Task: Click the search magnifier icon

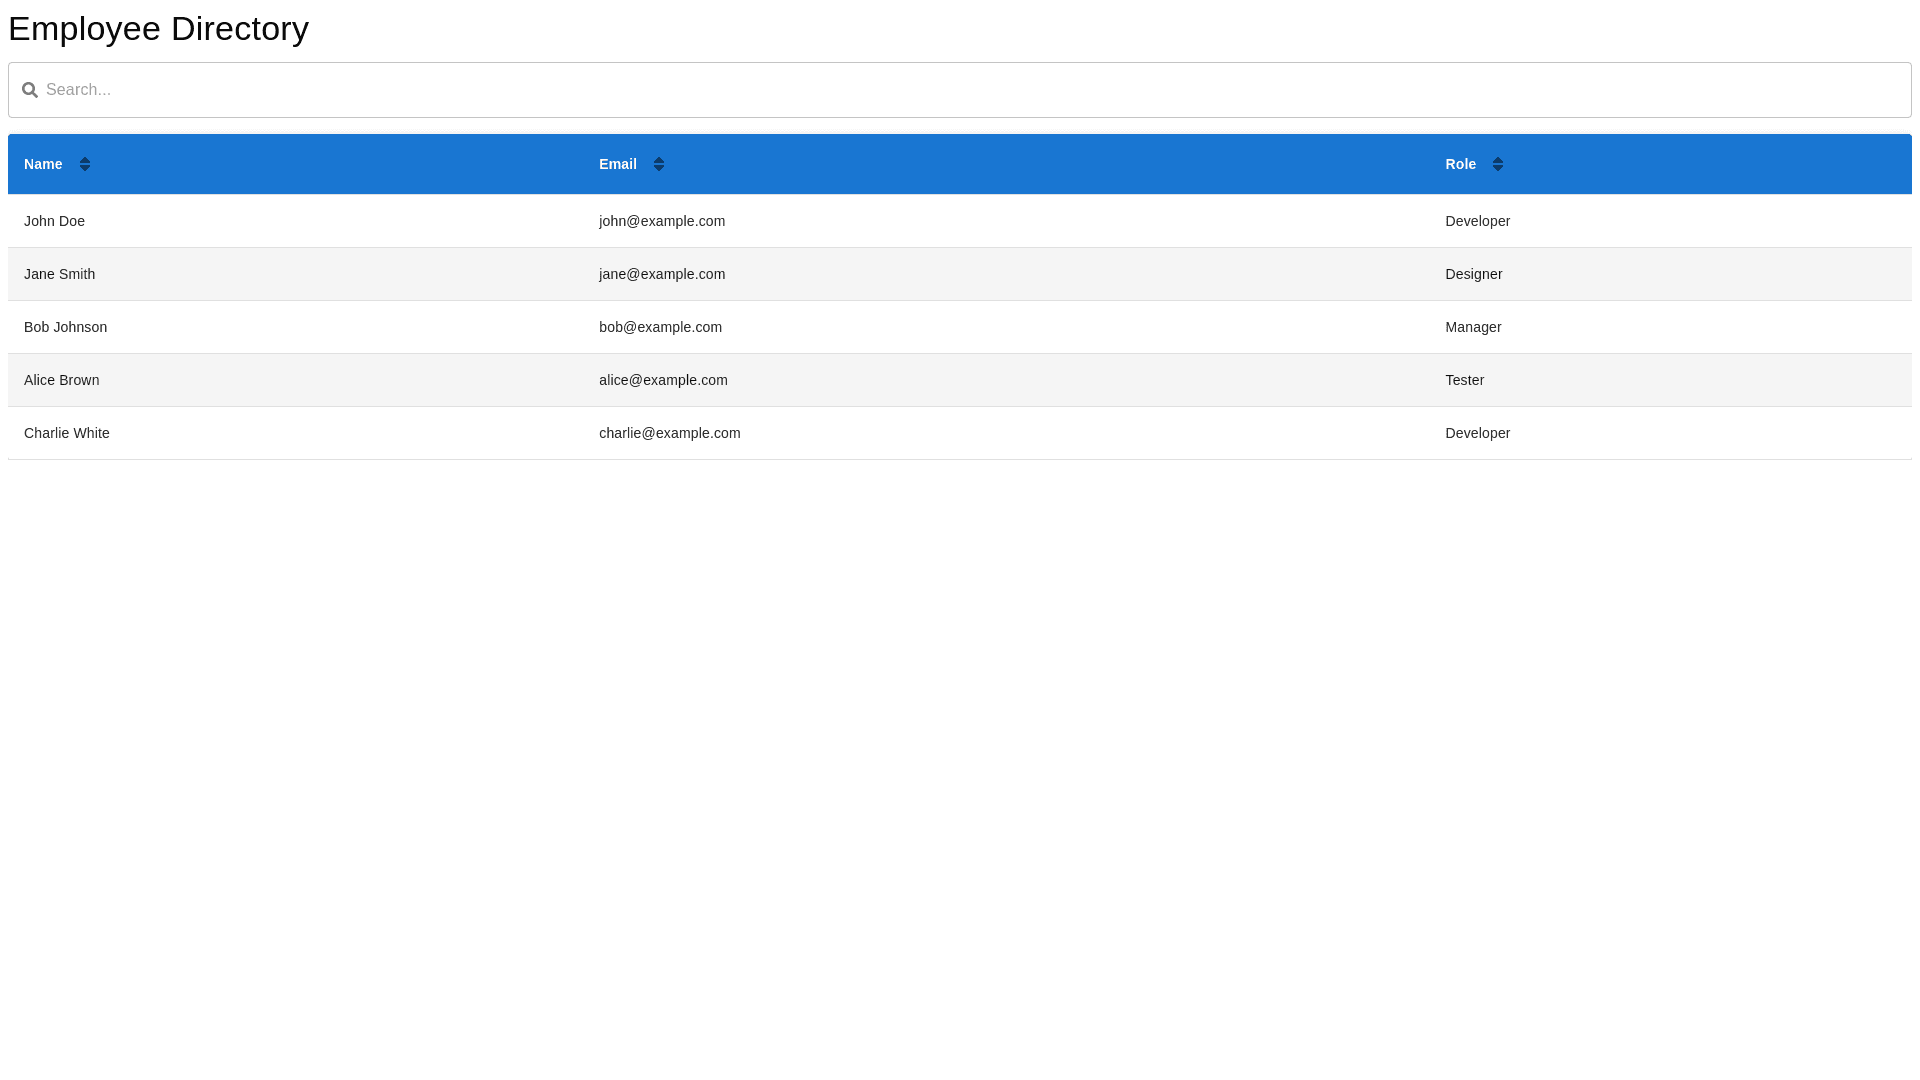Action: [30, 90]
